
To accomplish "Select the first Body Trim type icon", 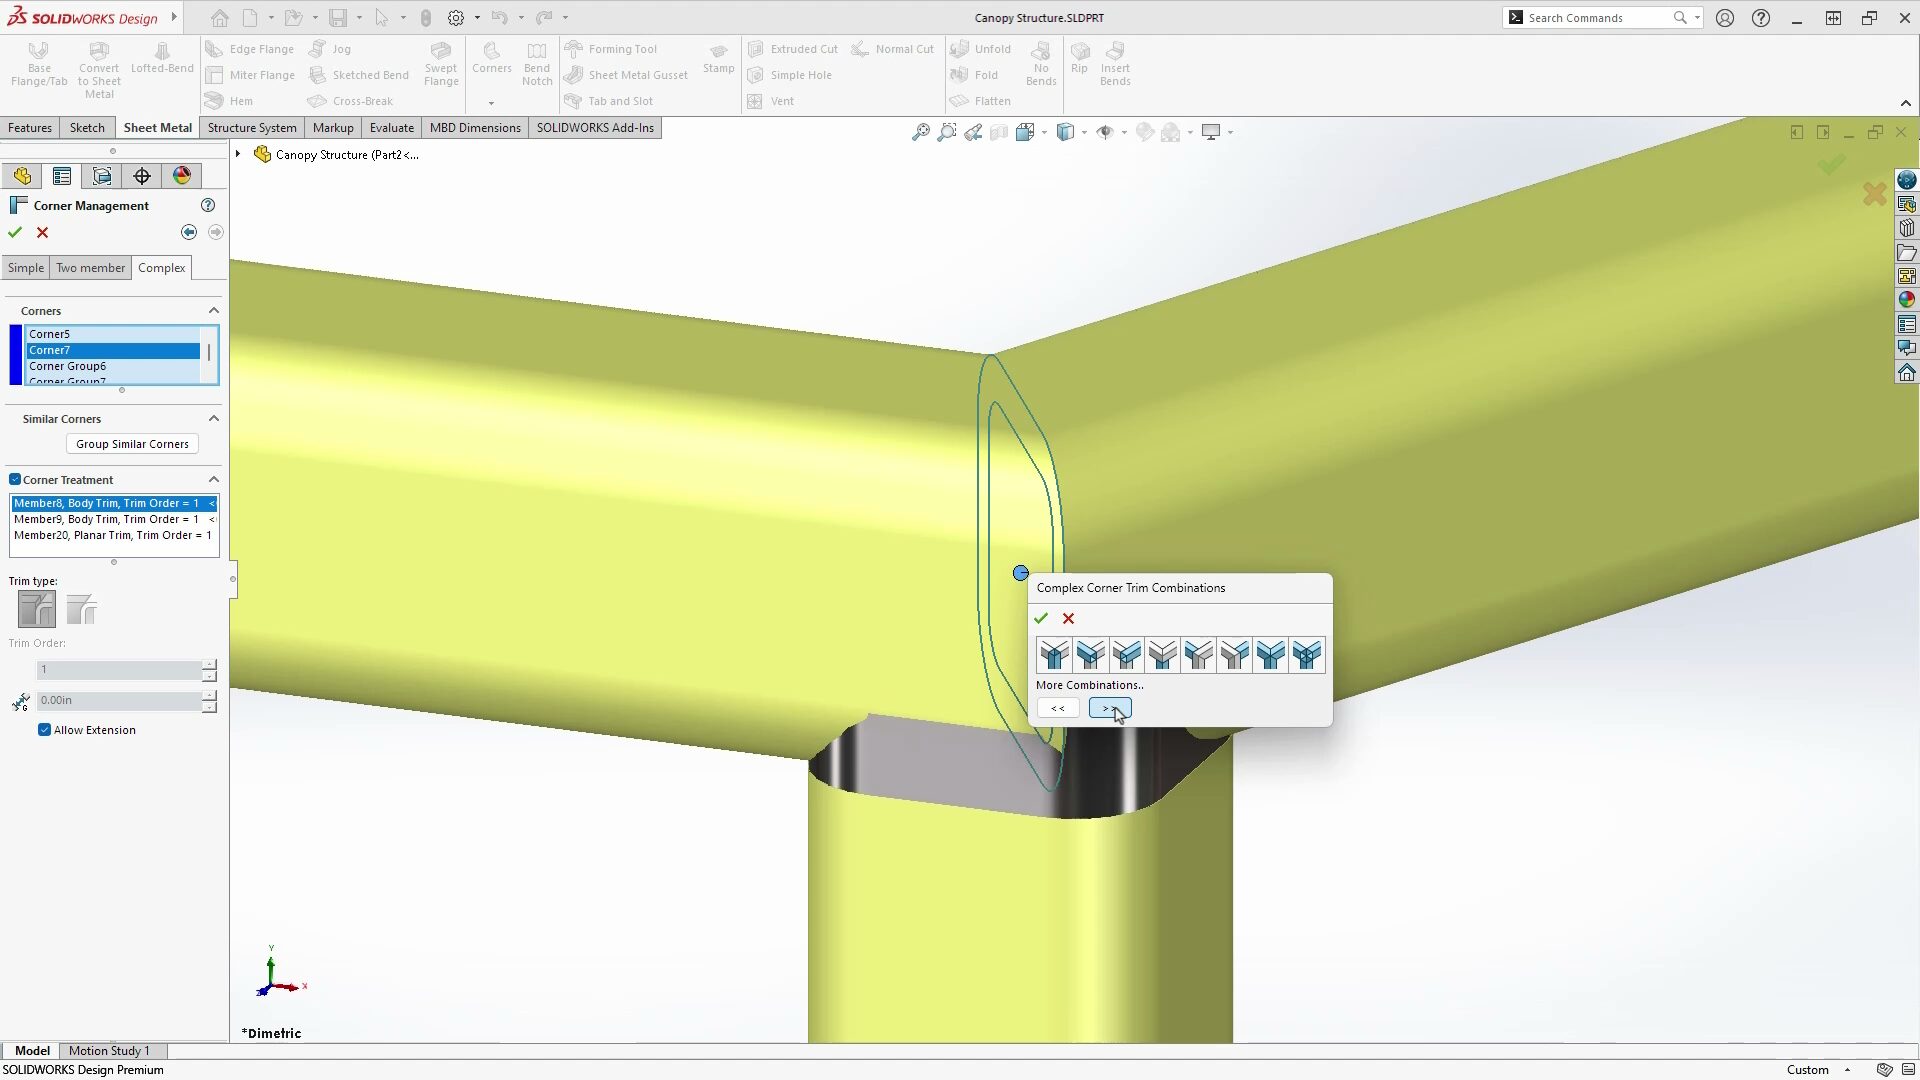I will tap(37, 609).
